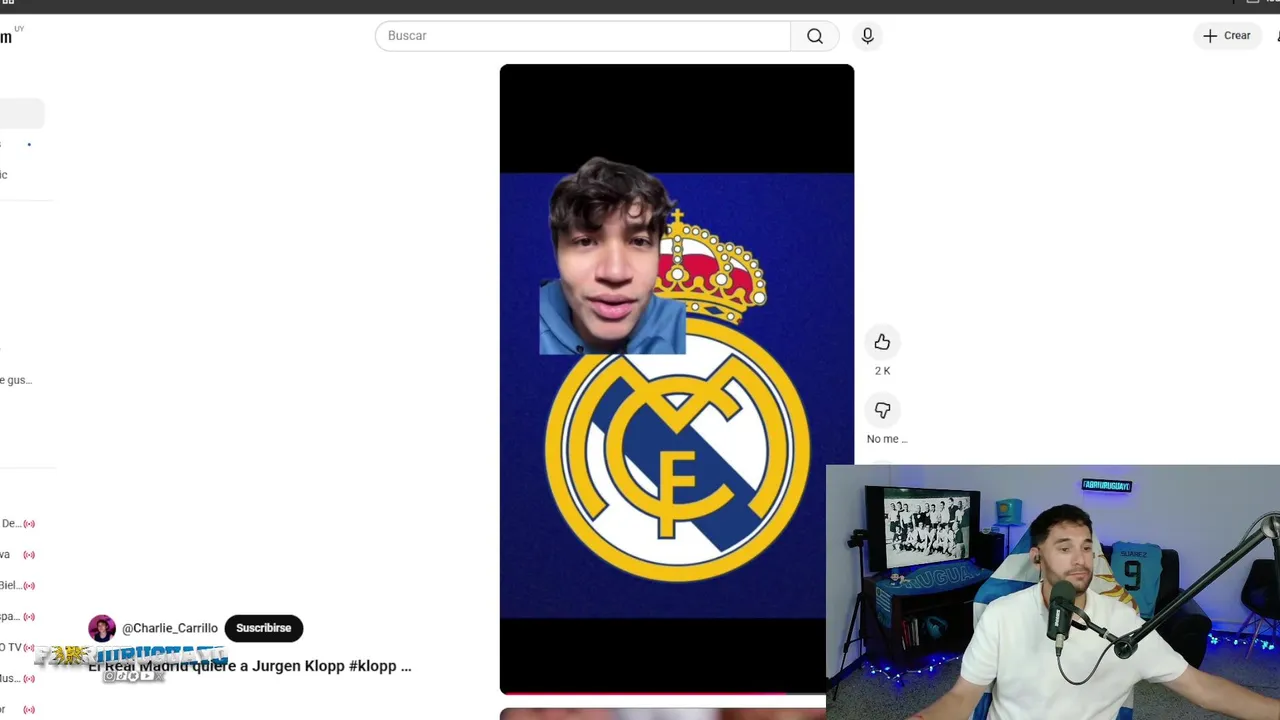1280x720 pixels.
Task: Activate voice search microphone icon
Action: tap(867, 36)
